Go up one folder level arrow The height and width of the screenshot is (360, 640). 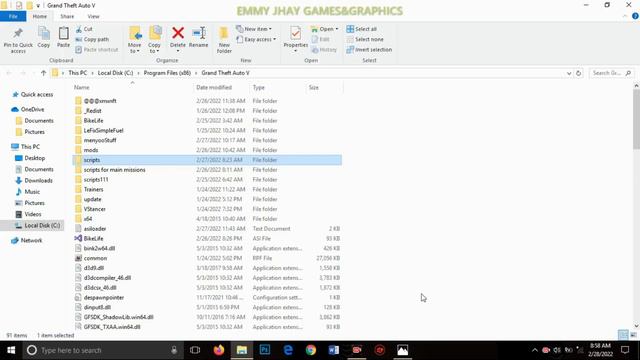(43, 73)
